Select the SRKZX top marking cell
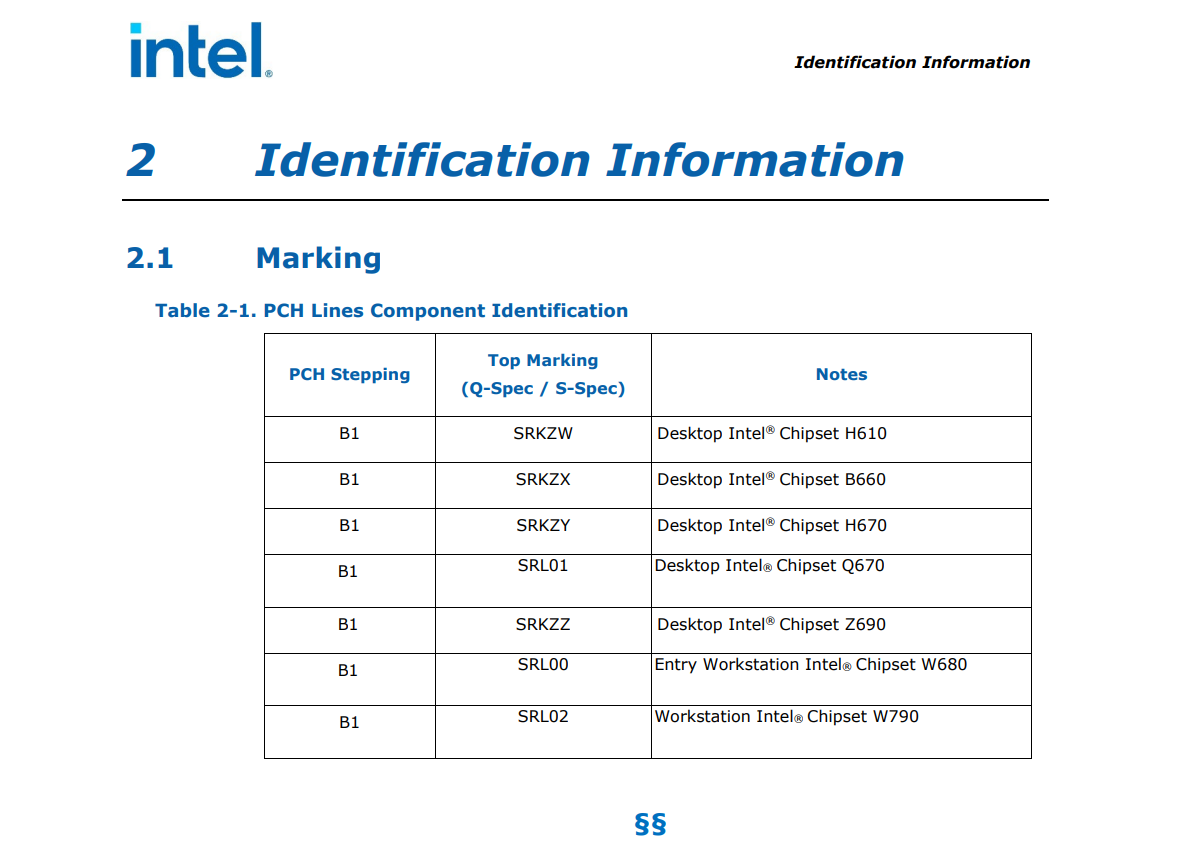 coord(543,480)
